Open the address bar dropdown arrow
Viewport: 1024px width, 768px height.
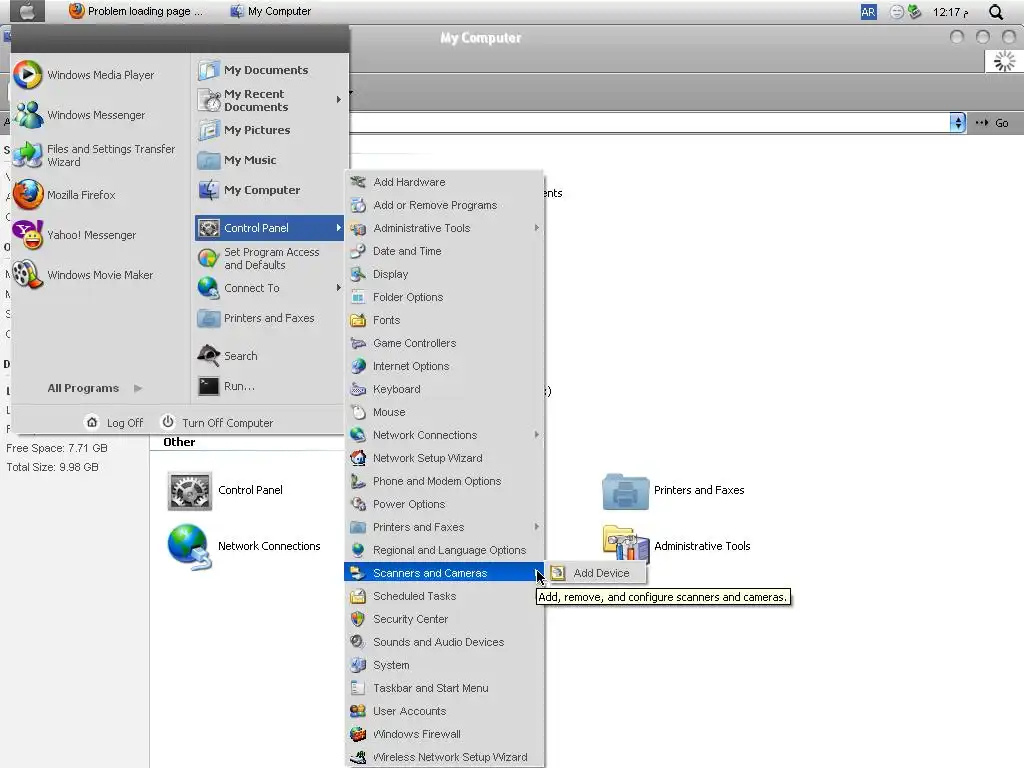click(957, 123)
